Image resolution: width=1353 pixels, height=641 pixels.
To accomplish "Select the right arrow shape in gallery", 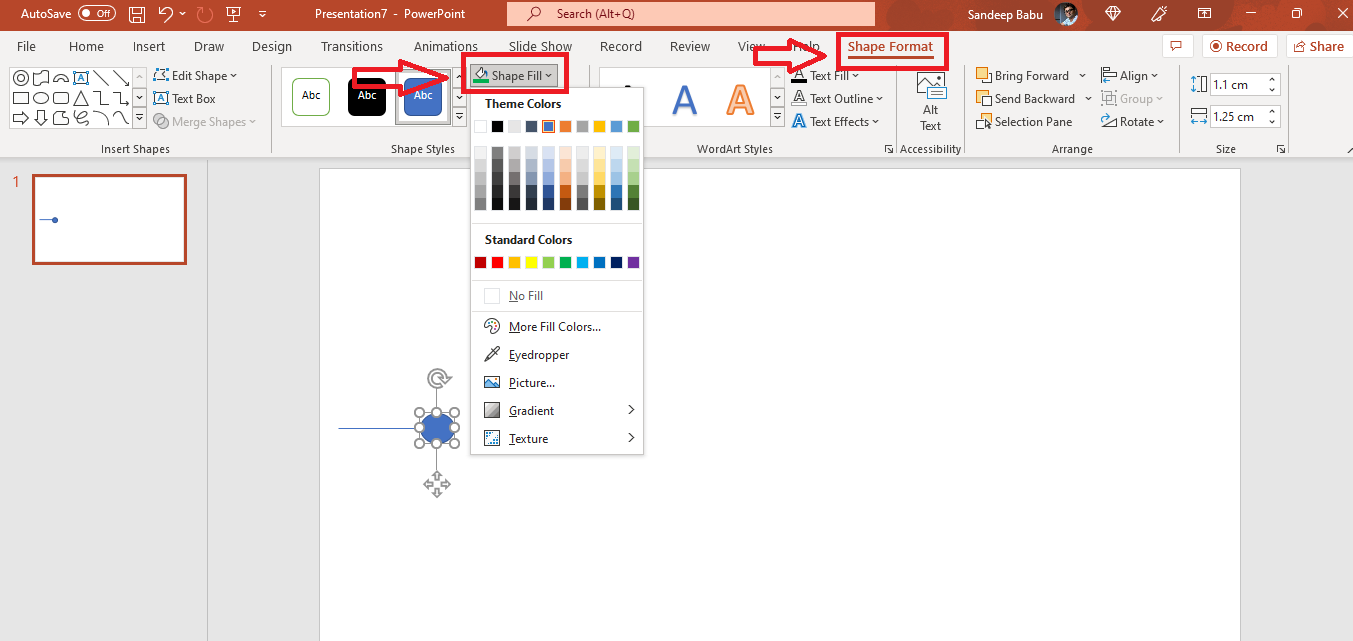I will click(x=20, y=118).
